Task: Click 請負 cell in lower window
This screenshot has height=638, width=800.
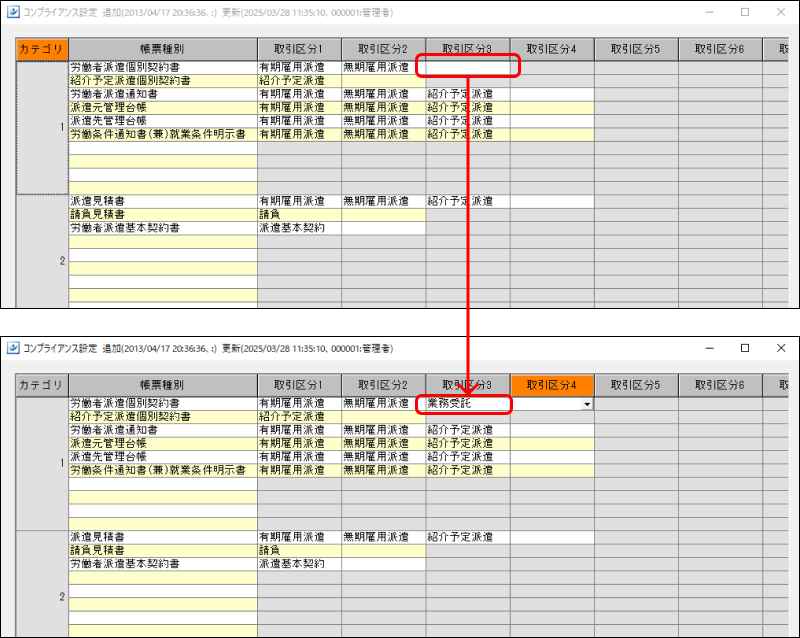Action: tap(299, 550)
